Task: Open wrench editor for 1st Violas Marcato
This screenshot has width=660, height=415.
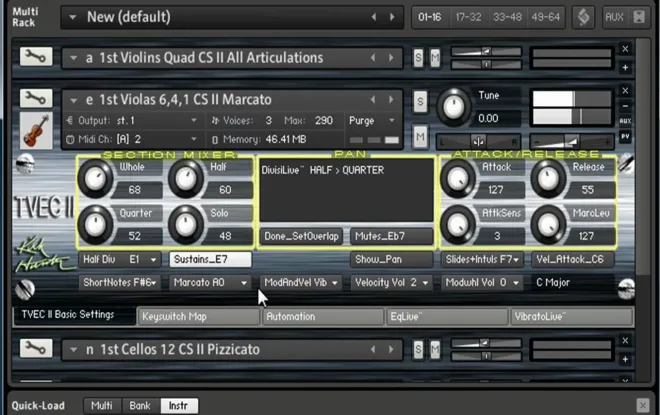Action: 36,98
